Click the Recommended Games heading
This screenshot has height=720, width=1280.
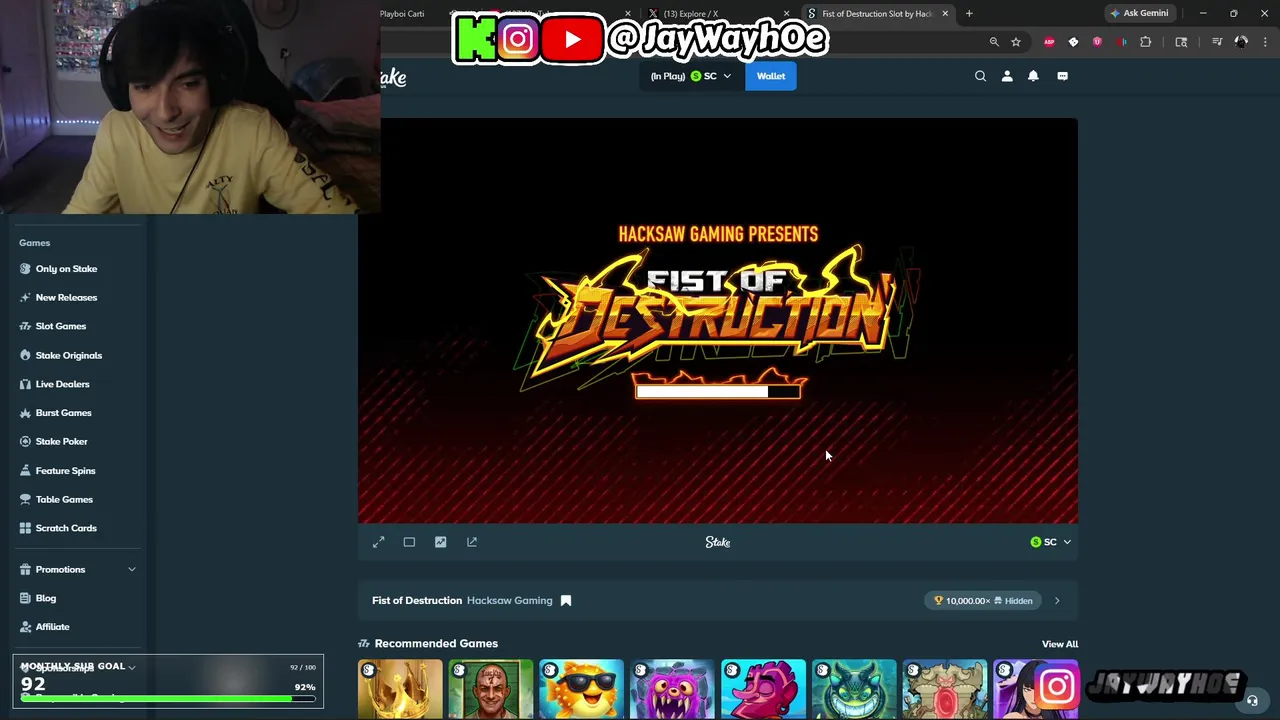[x=436, y=644]
